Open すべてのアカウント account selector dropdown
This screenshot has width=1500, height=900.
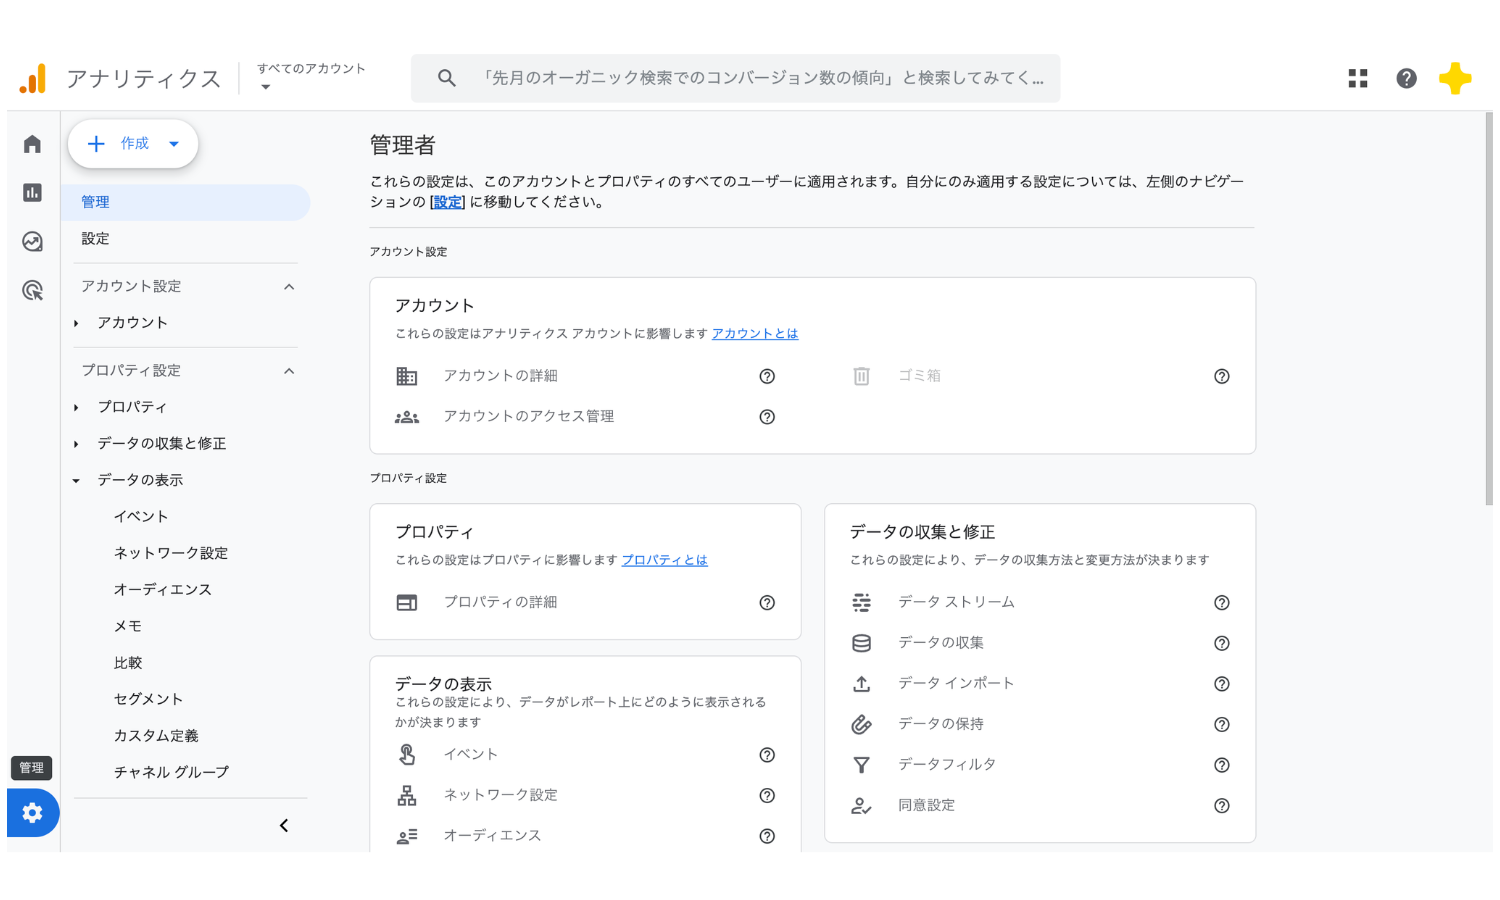(x=311, y=77)
